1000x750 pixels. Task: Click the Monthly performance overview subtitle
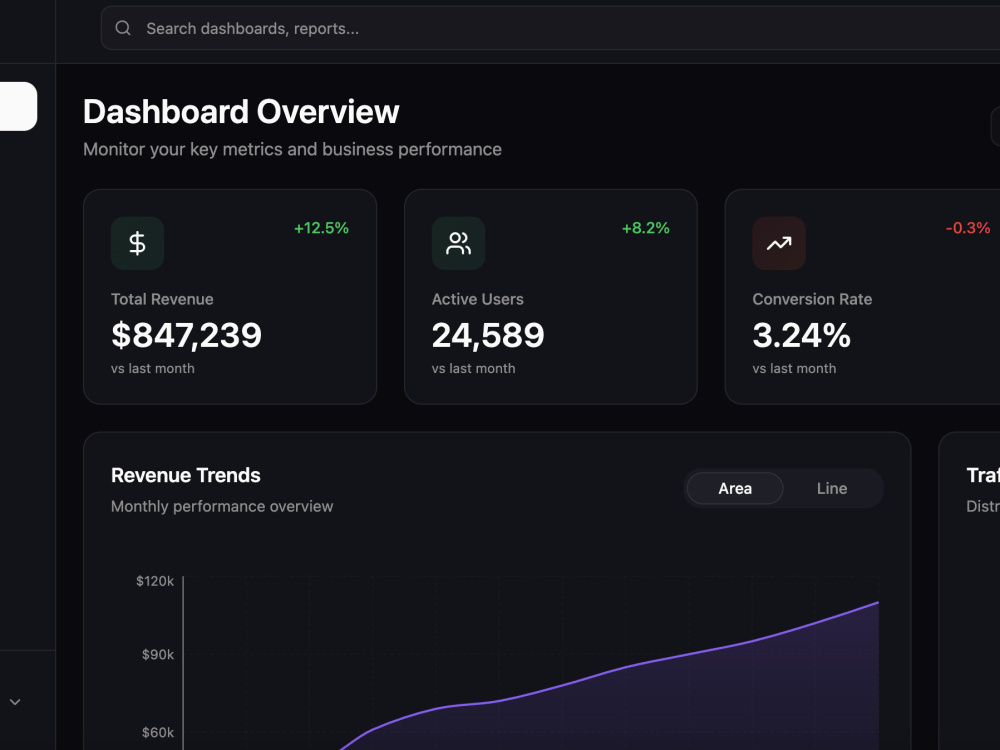pyautogui.click(x=222, y=506)
